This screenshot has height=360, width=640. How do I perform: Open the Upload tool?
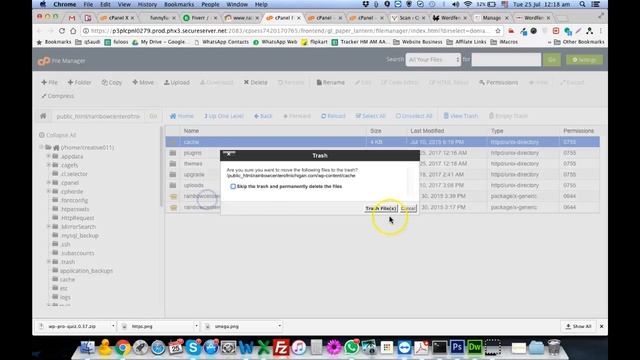(177, 82)
